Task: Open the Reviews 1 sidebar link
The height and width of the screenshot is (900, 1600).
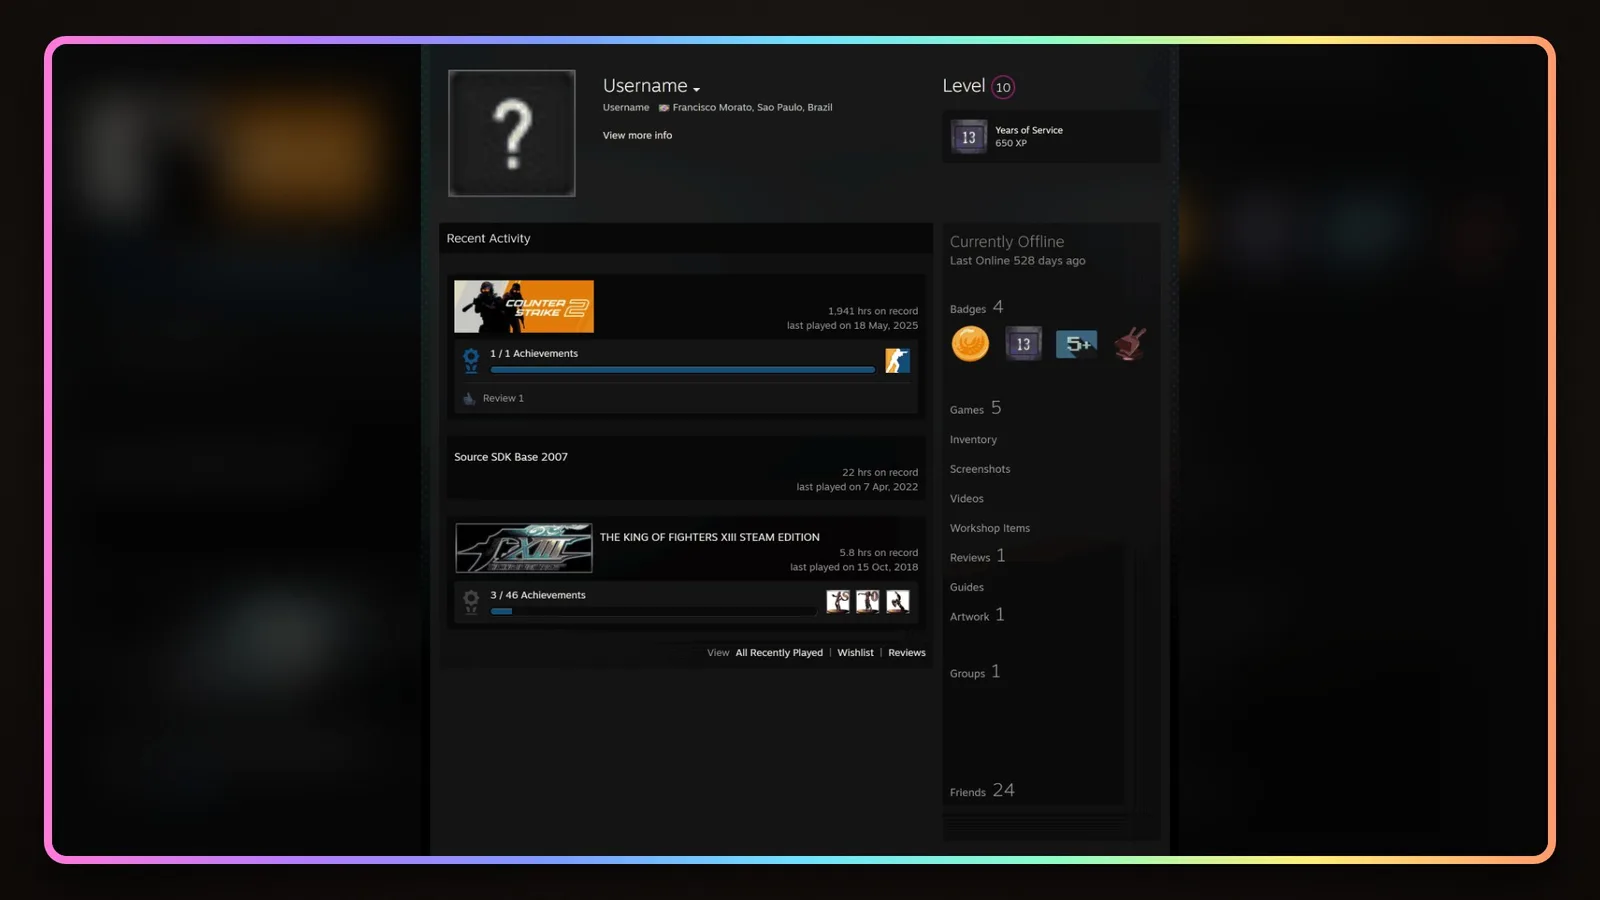Action: [978, 556]
